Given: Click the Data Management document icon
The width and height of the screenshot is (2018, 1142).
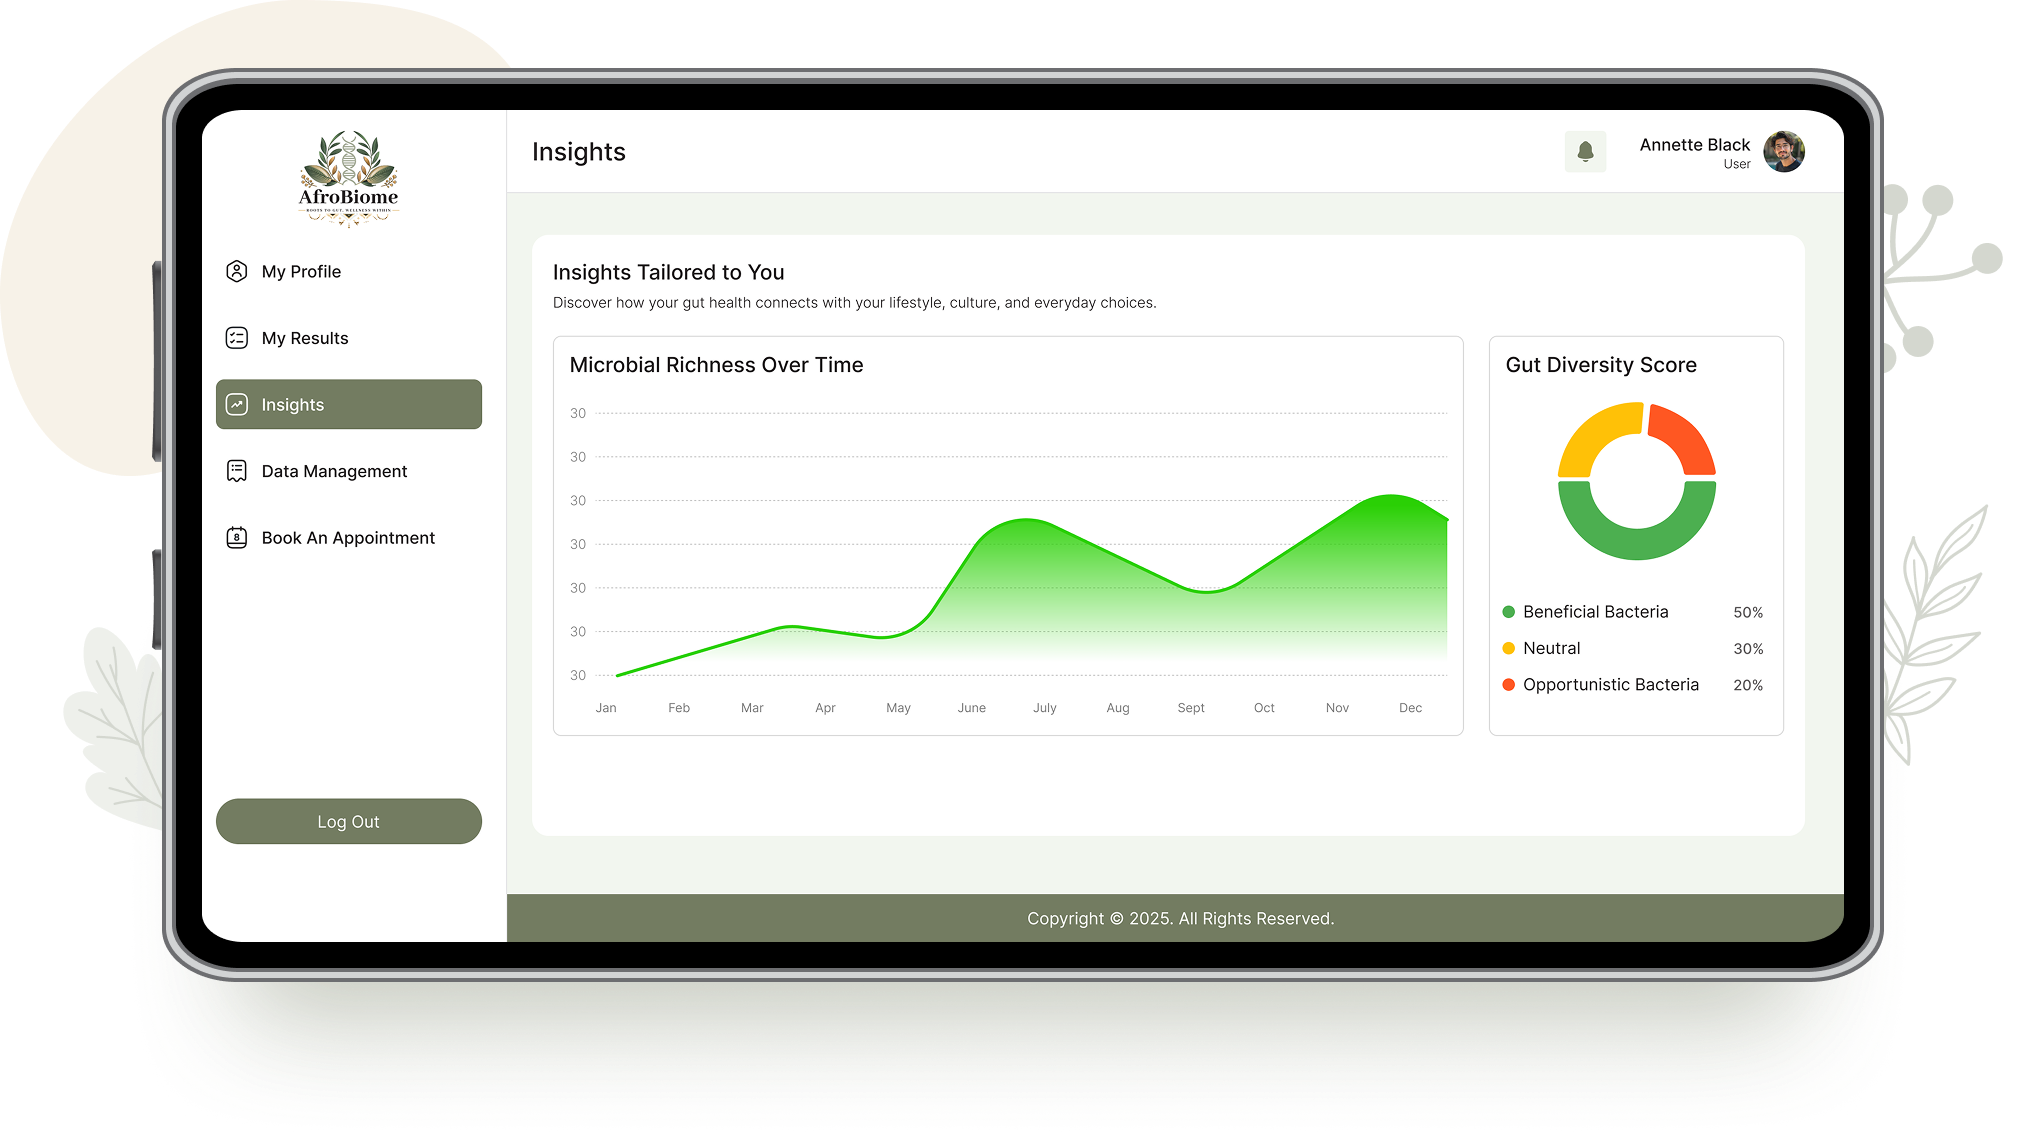Looking at the screenshot, I should (x=237, y=471).
